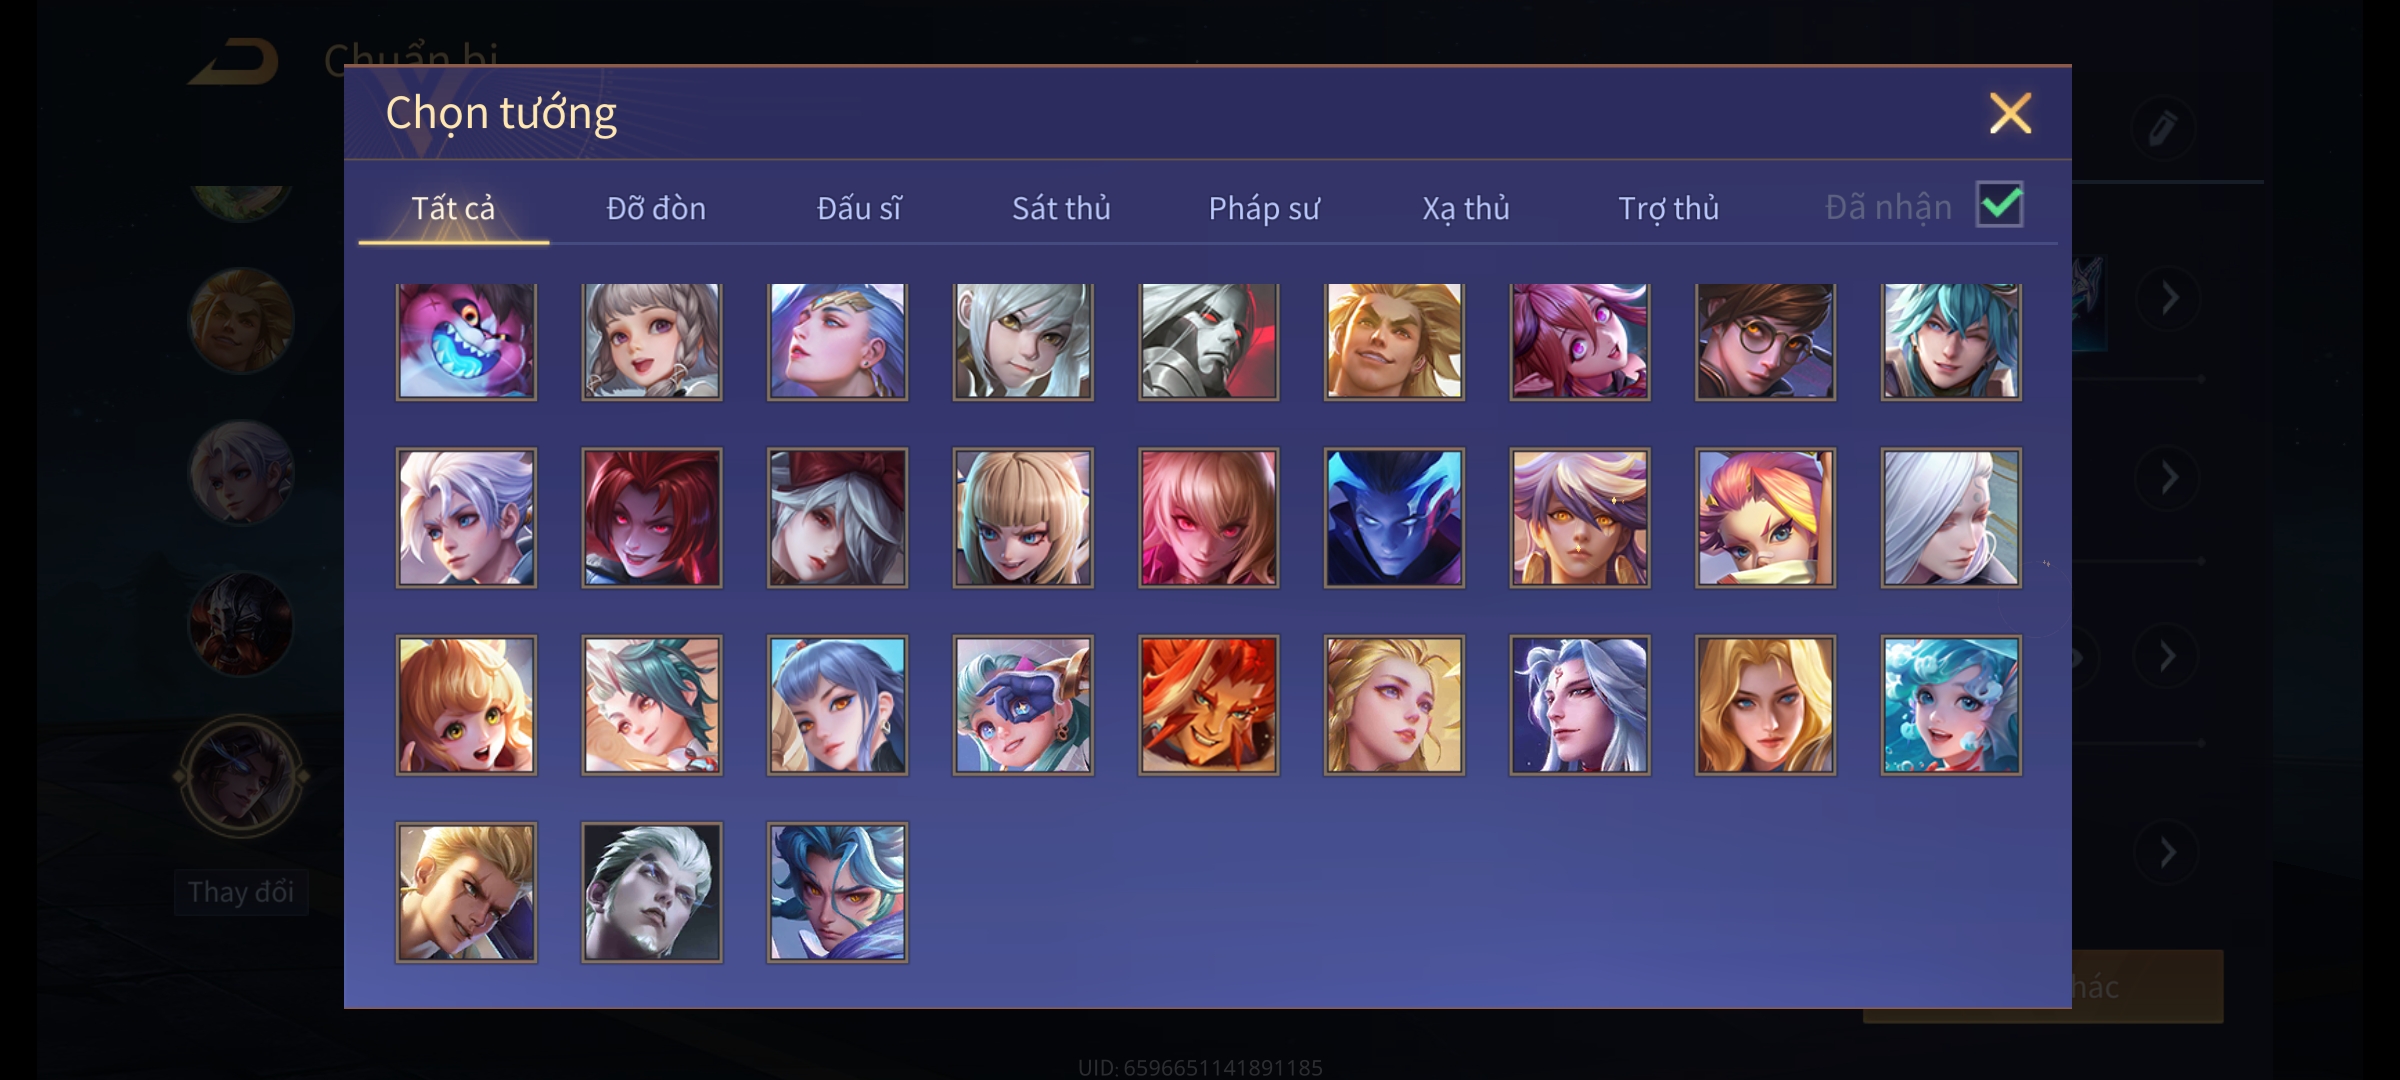Toggle the Đã nhận checkbox
The height and width of the screenshot is (1080, 2400).
pos(1999,205)
